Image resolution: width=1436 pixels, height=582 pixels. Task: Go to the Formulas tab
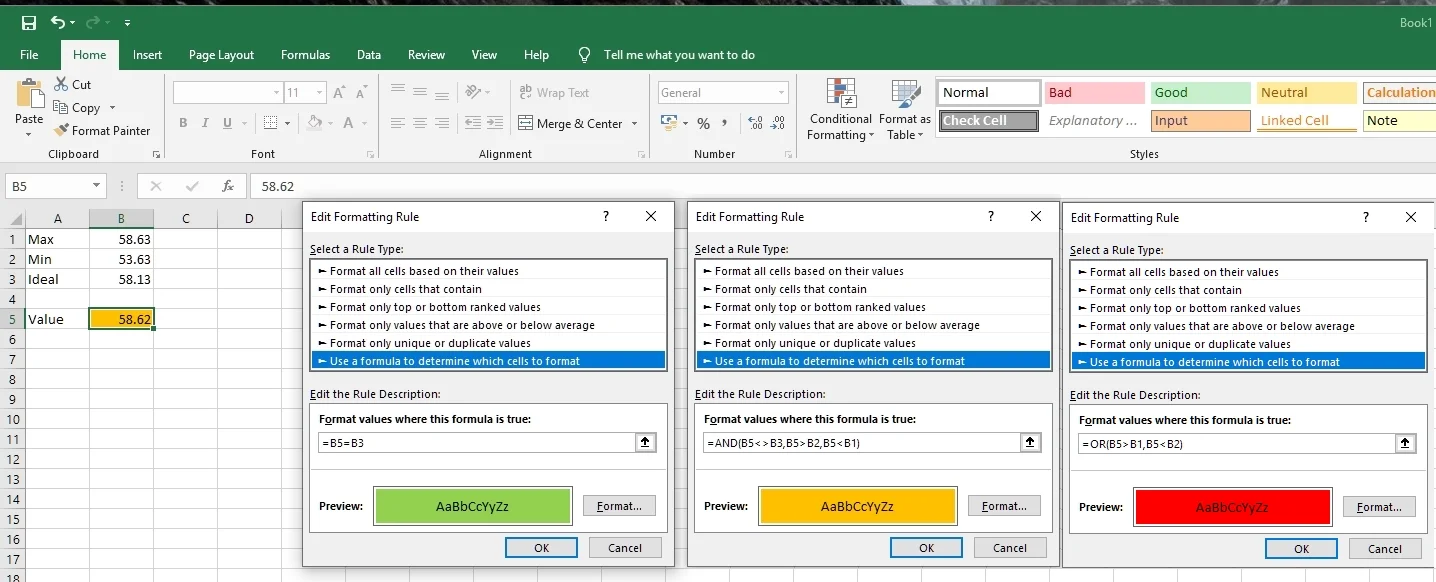[305, 55]
